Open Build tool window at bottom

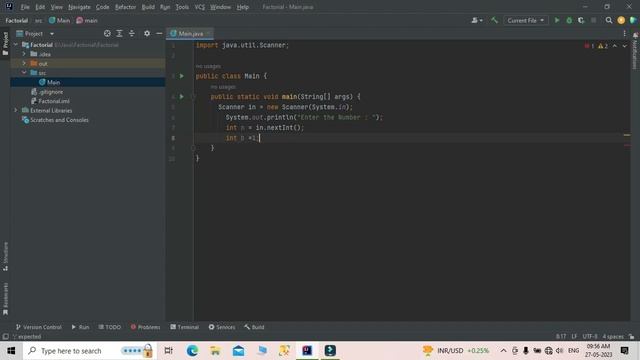[254, 327]
